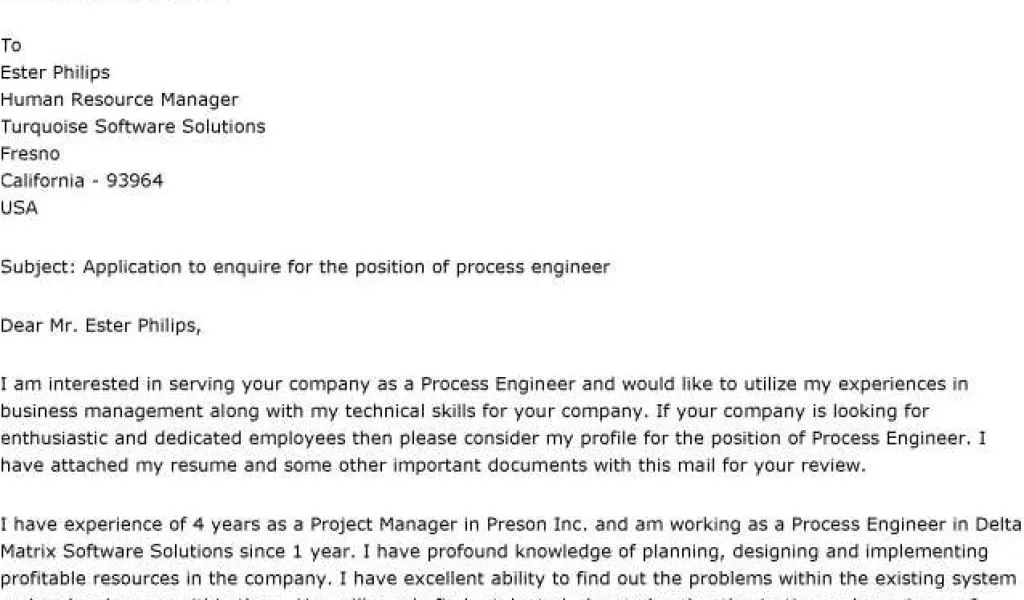The height and width of the screenshot is (600, 1024).
Task: Click "I am interested" starting the first paragraph
Action: (60, 384)
